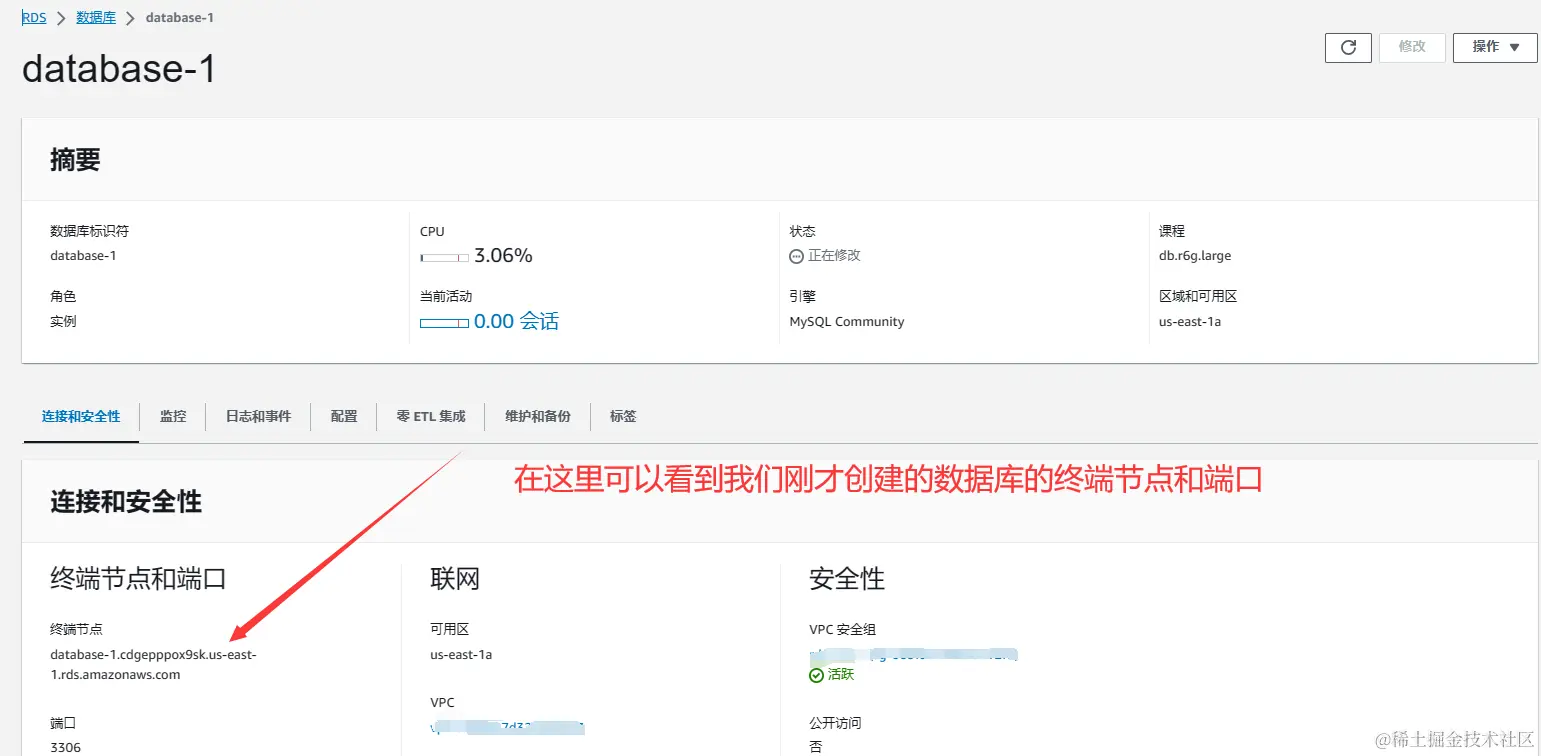Click the 实例 role value
Image resolution: width=1541 pixels, height=756 pixels.
click(x=63, y=322)
